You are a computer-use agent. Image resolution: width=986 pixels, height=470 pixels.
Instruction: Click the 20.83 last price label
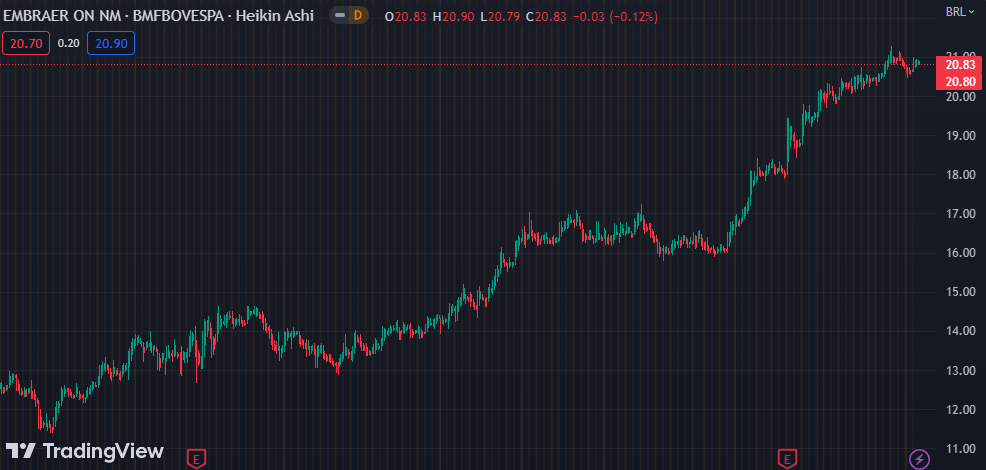(x=958, y=64)
